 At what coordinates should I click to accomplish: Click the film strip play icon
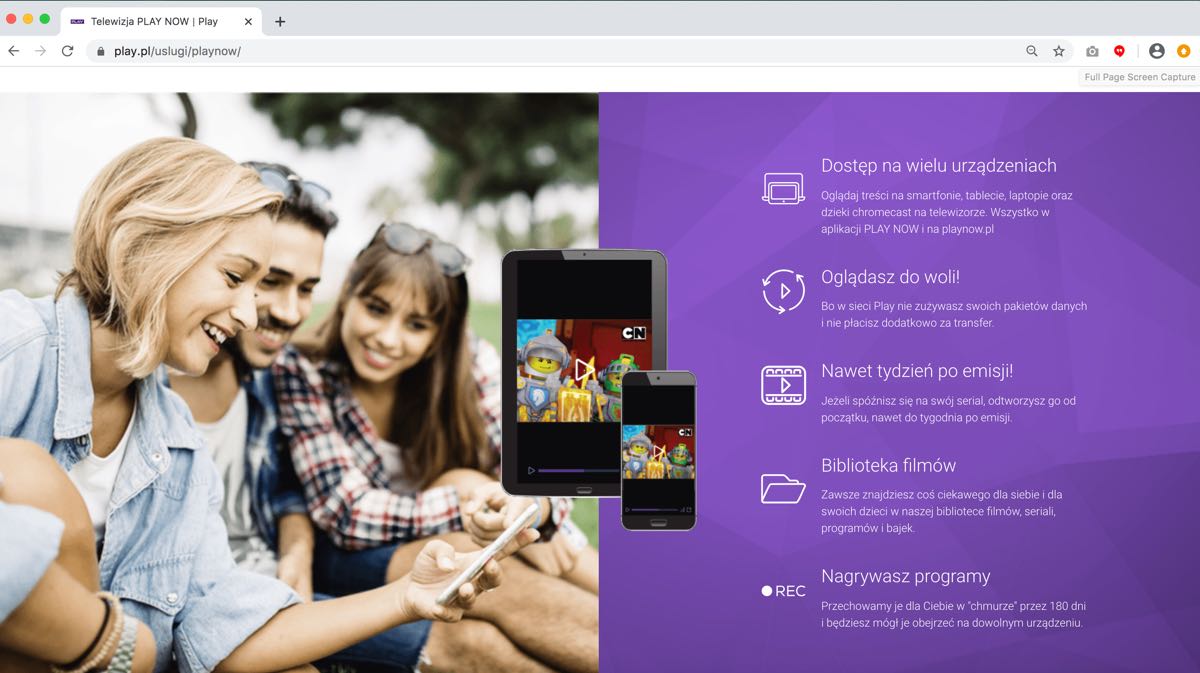pyautogui.click(x=783, y=385)
